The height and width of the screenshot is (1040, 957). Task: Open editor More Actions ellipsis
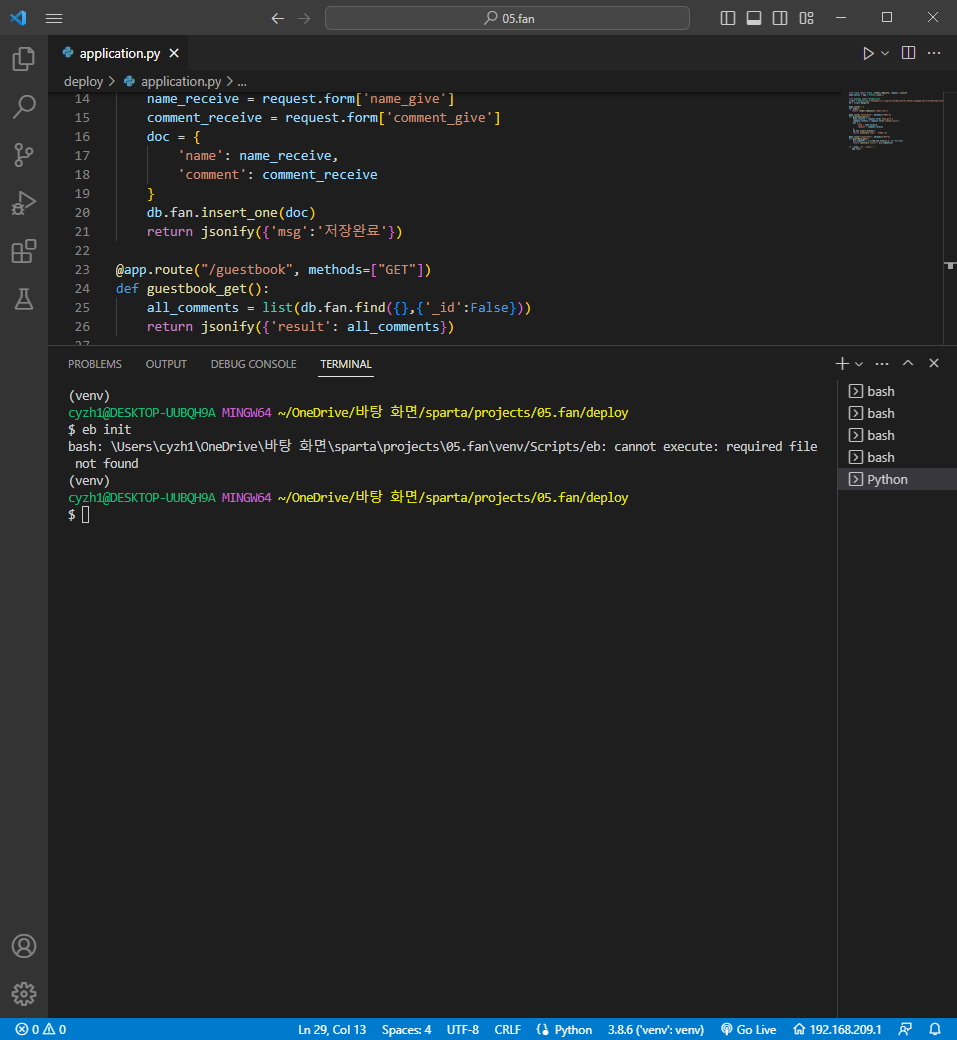pyautogui.click(x=934, y=53)
